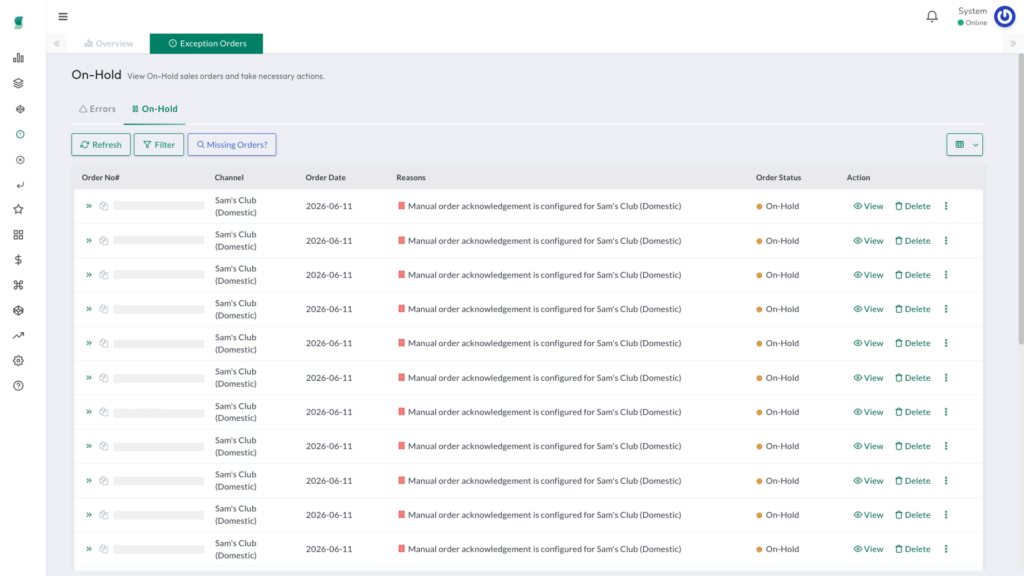Open the Filter options
Screen dimensions: 1024x576
[x=159, y=144]
